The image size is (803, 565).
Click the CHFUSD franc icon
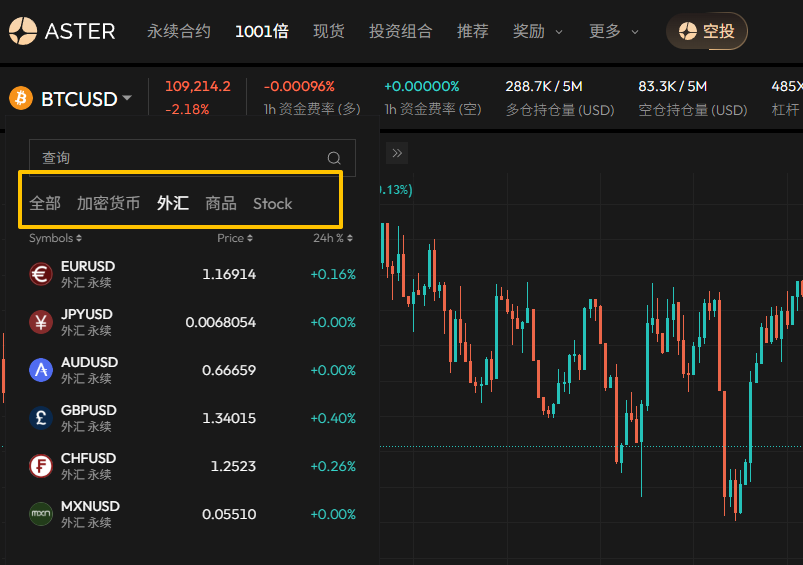click(41, 466)
